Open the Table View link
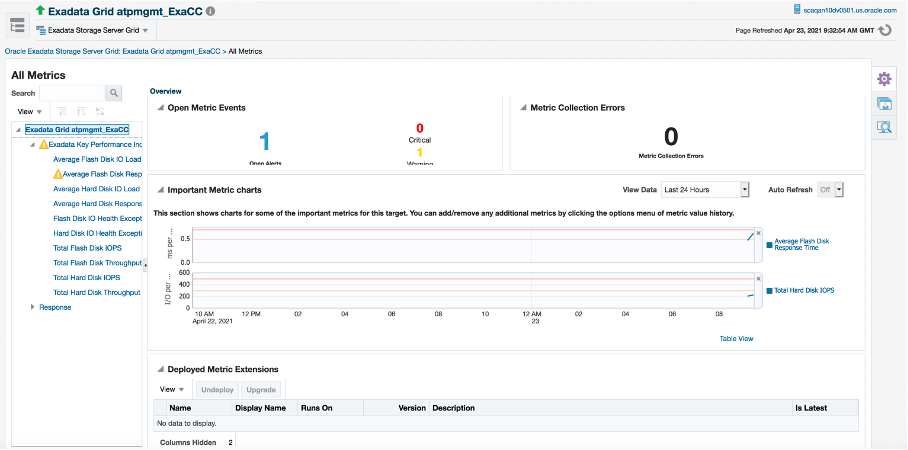This screenshot has height=450, width=908. pos(736,338)
